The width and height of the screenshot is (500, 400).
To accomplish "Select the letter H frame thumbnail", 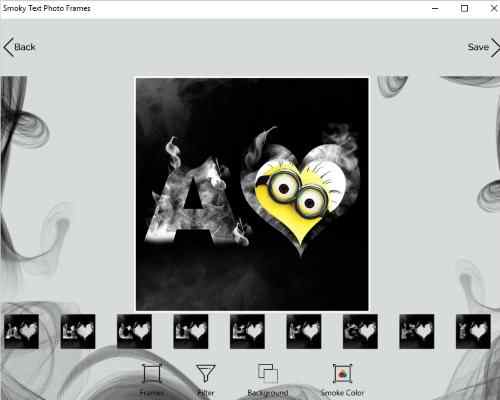I will click(417, 331).
